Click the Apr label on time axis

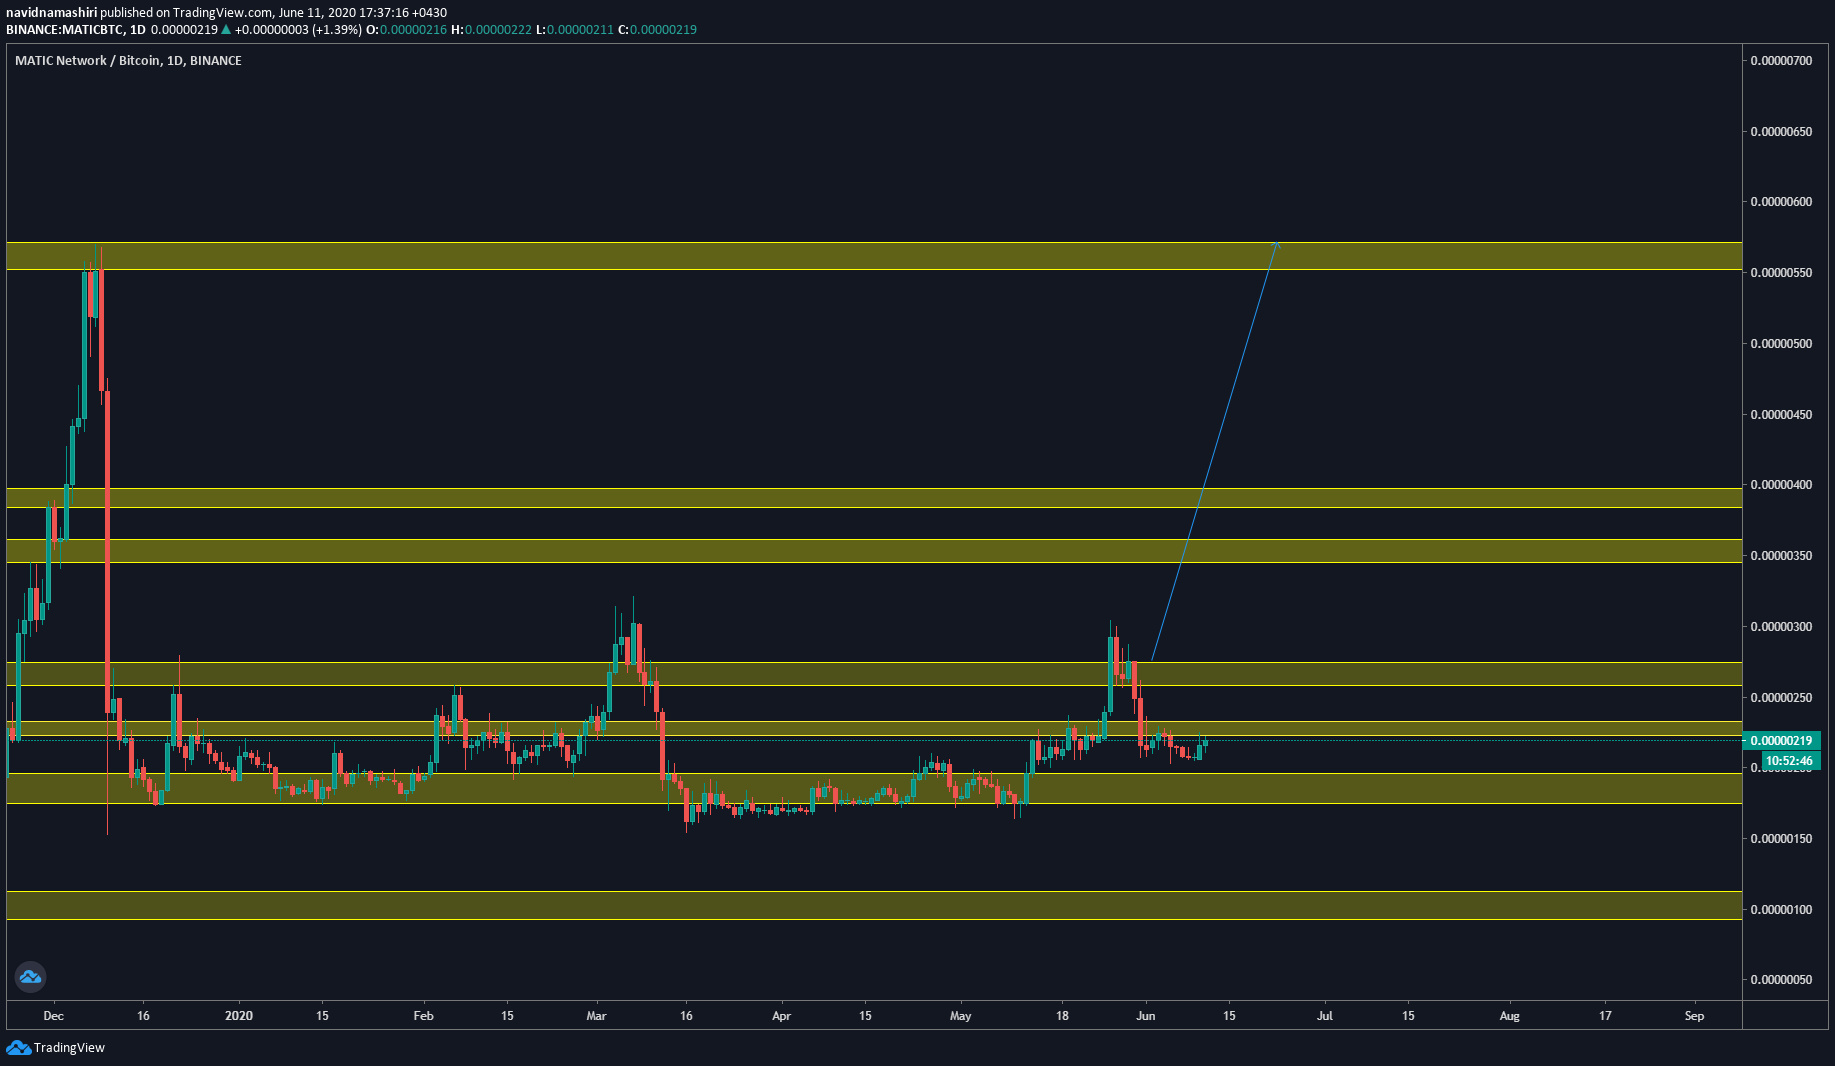click(x=782, y=1016)
